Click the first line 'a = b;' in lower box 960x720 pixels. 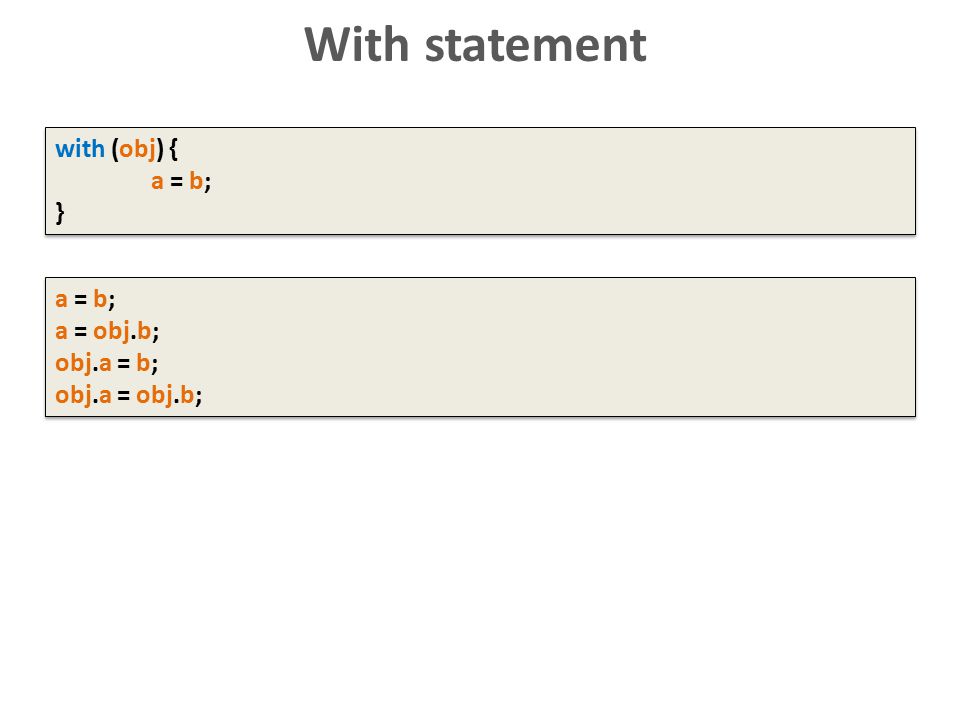tap(85, 299)
